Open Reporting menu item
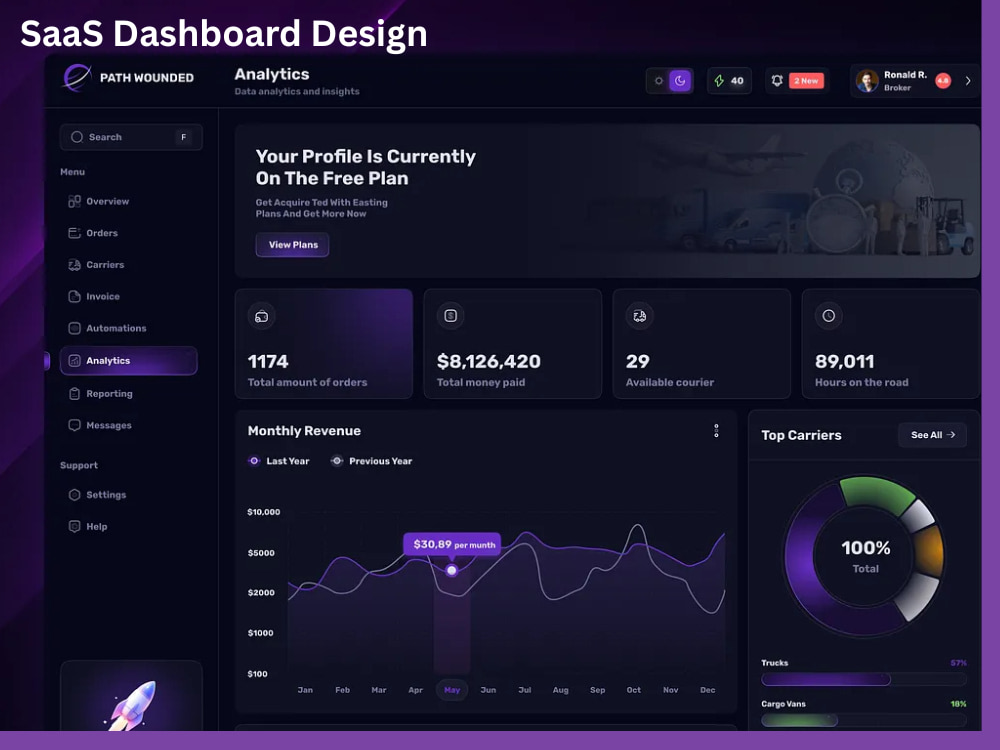 click(100, 393)
